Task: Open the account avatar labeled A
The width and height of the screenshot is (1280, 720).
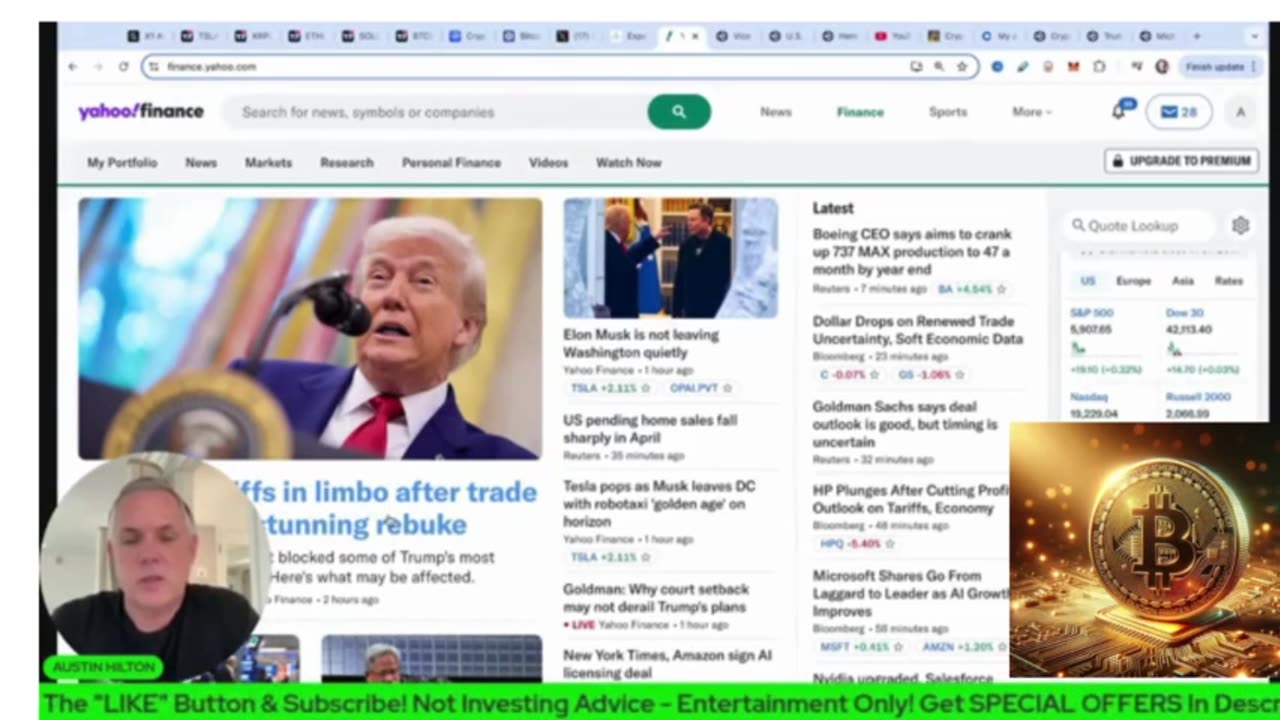Action: [1240, 112]
